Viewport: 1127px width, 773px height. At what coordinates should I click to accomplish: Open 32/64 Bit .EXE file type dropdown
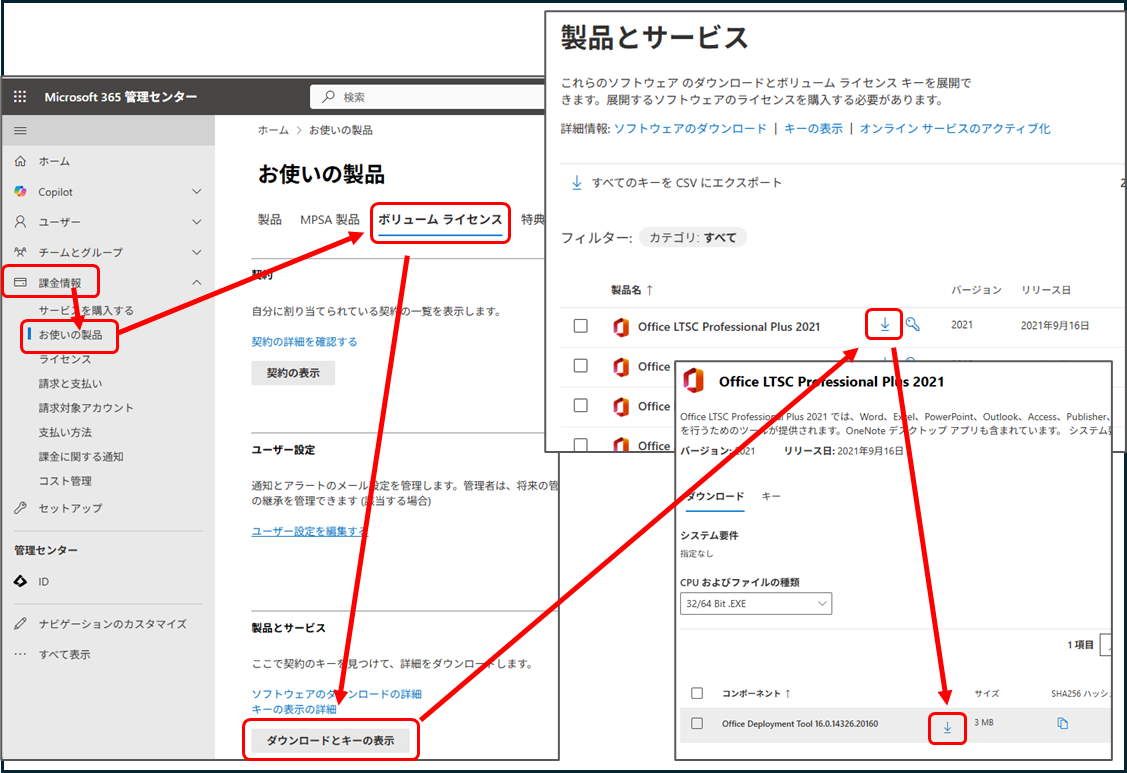756,603
